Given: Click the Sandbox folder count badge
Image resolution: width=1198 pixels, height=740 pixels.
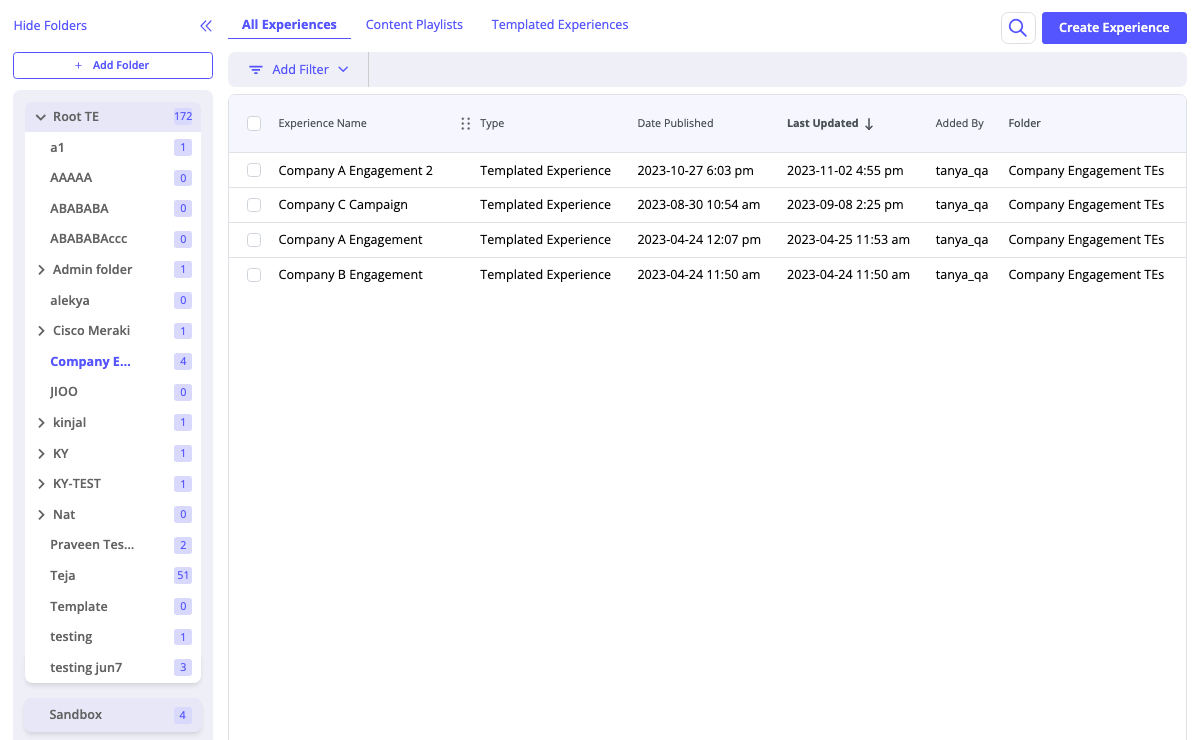Looking at the screenshot, I should point(182,715).
